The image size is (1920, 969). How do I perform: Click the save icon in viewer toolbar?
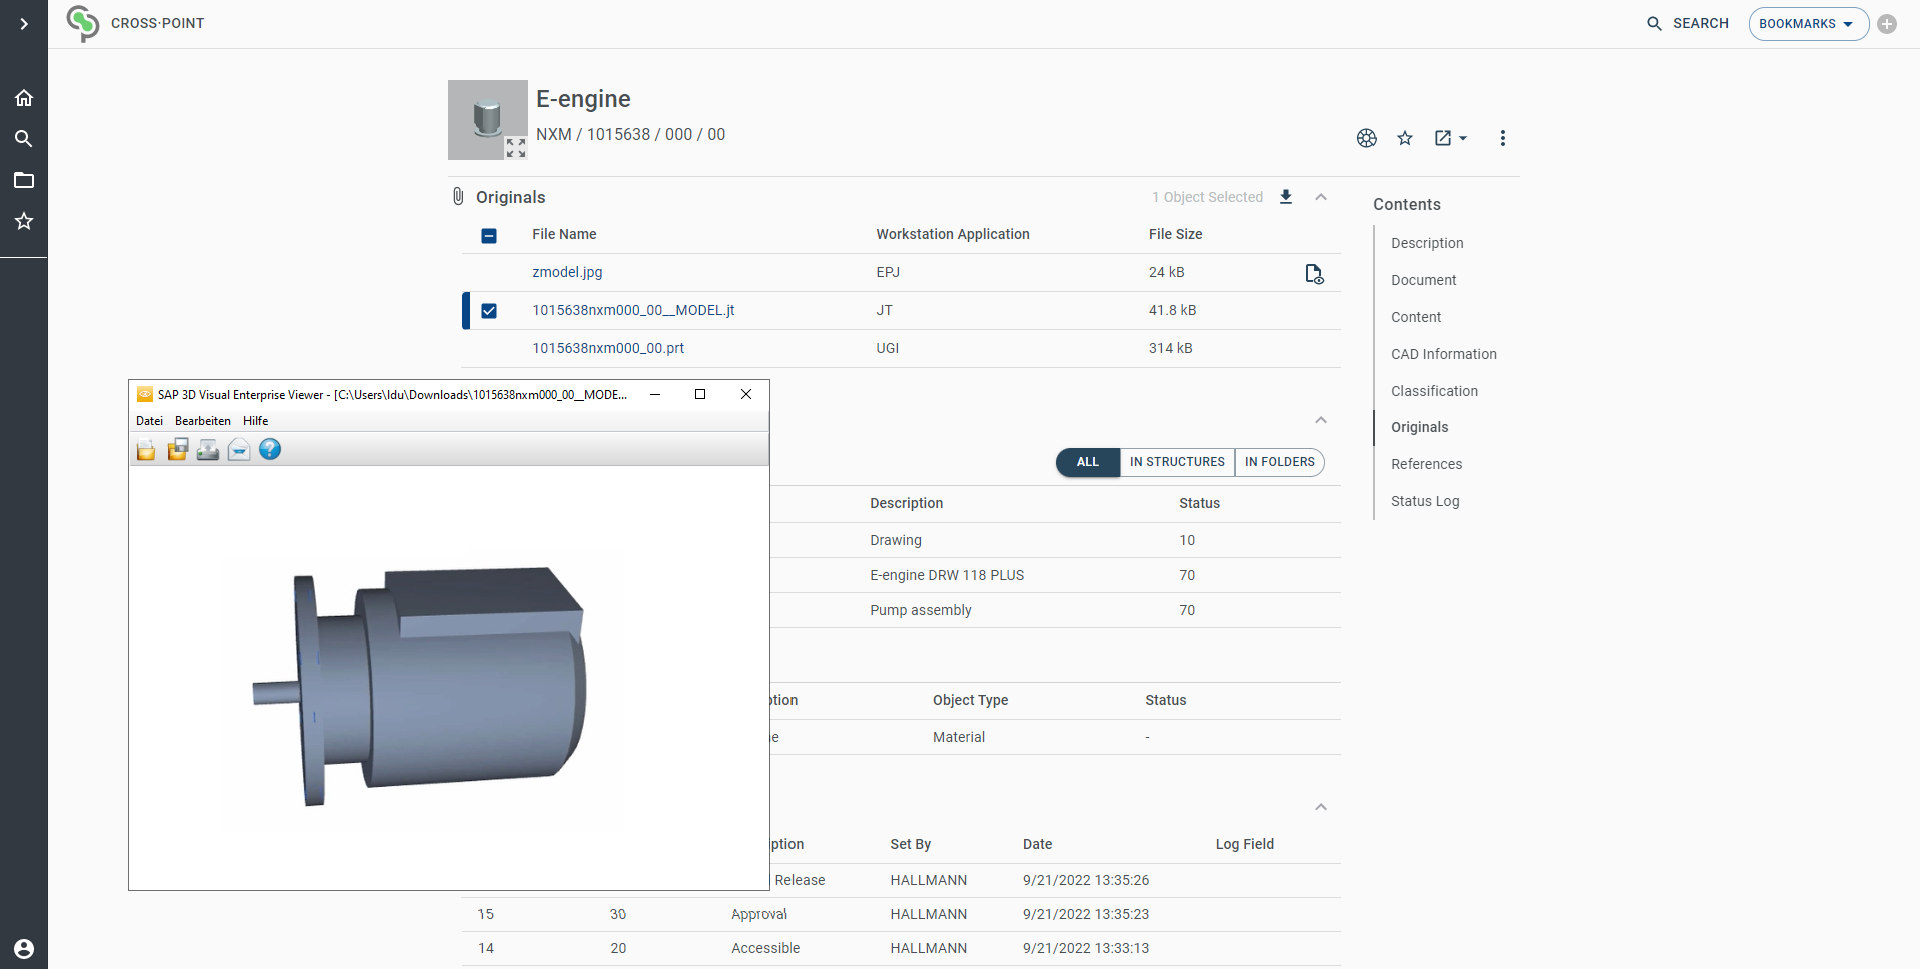tap(178, 450)
